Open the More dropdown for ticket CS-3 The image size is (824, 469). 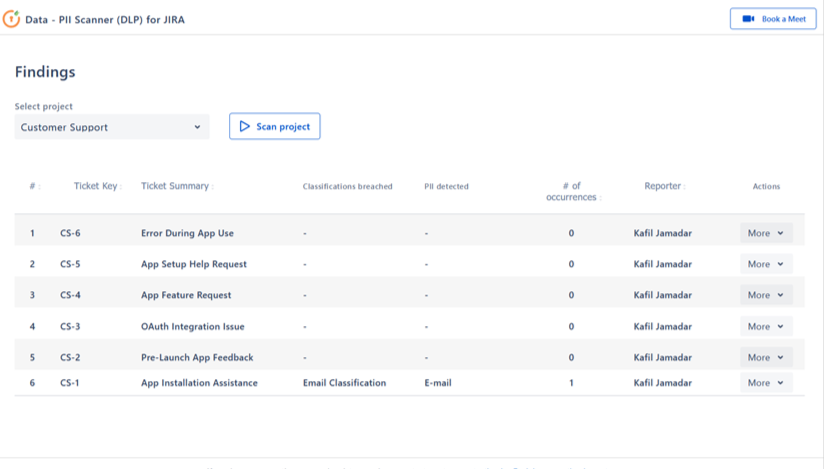(x=766, y=326)
